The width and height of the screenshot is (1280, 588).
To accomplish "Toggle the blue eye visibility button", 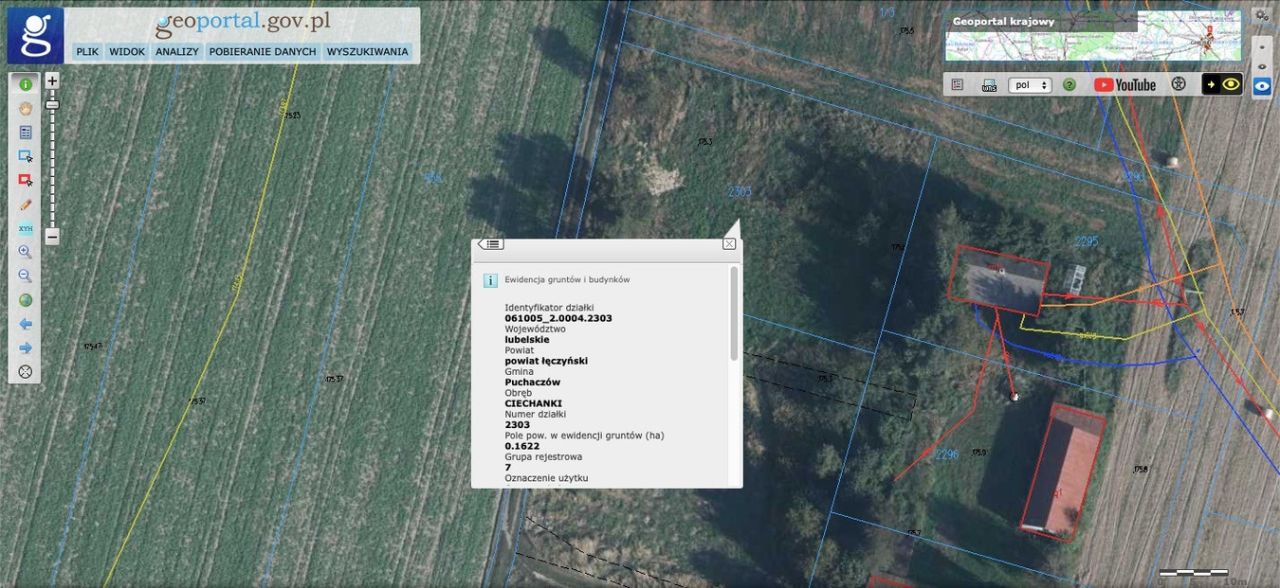I will coord(1262,86).
